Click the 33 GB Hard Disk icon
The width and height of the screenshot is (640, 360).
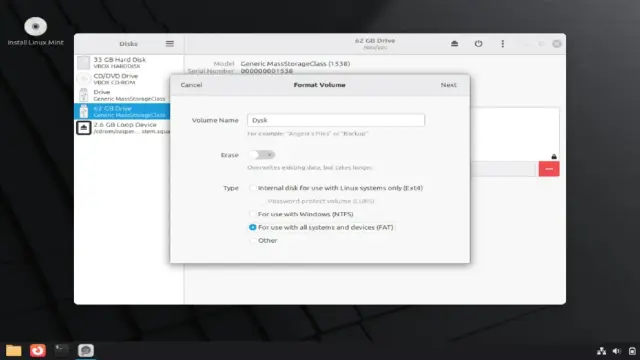[84, 62]
